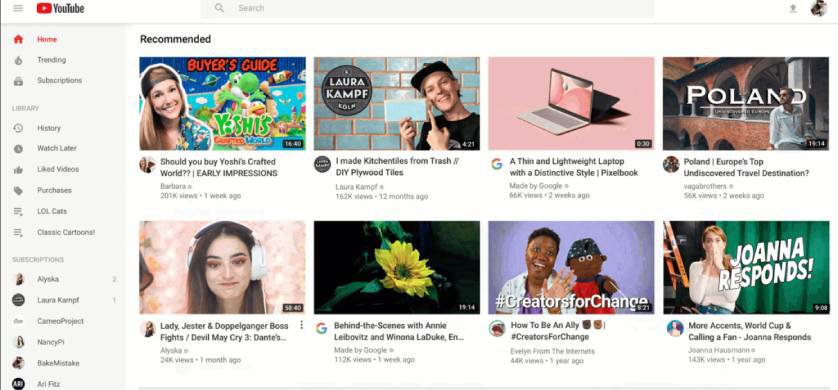This screenshot has height=390, width=838.
Task: Open 'More Accents, World Cup' title link
Action: tap(750, 331)
